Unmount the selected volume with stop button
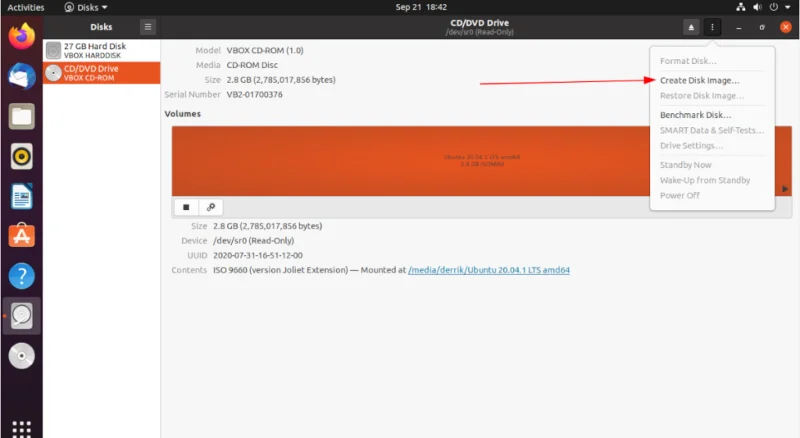Viewport: 800px width, 438px height. pyautogui.click(x=186, y=207)
